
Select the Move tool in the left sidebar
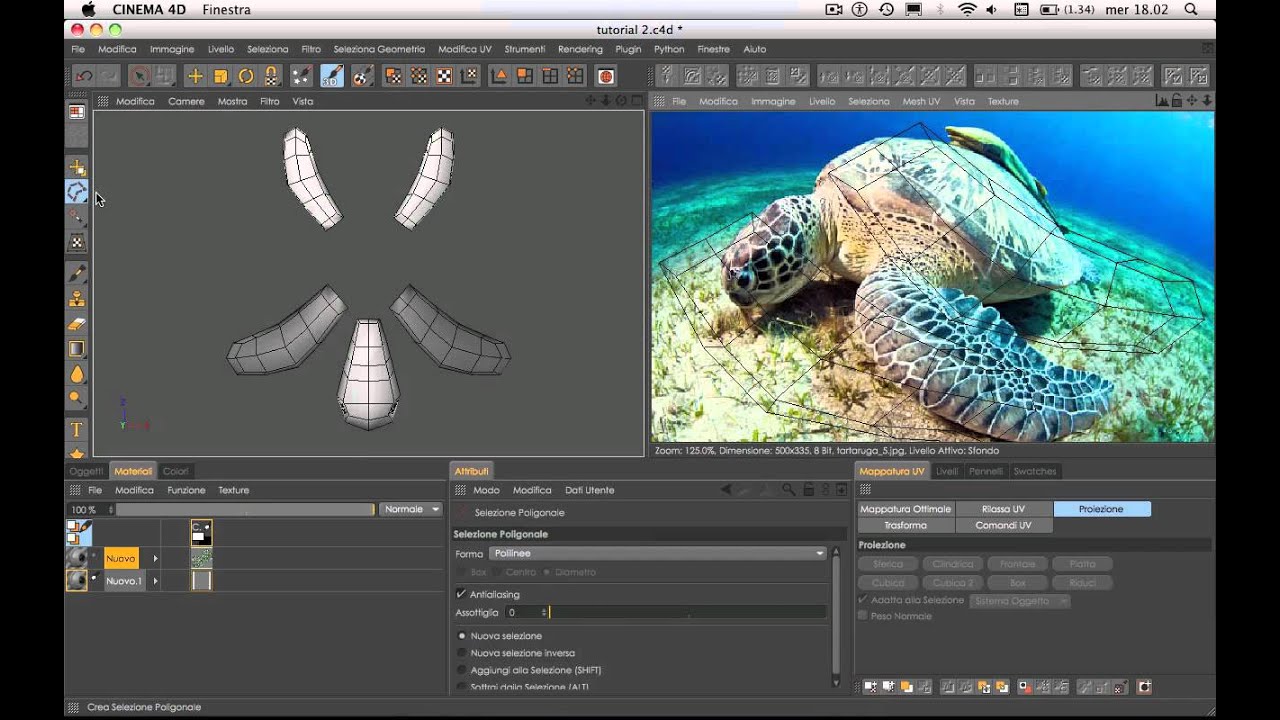[x=77, y=167]
